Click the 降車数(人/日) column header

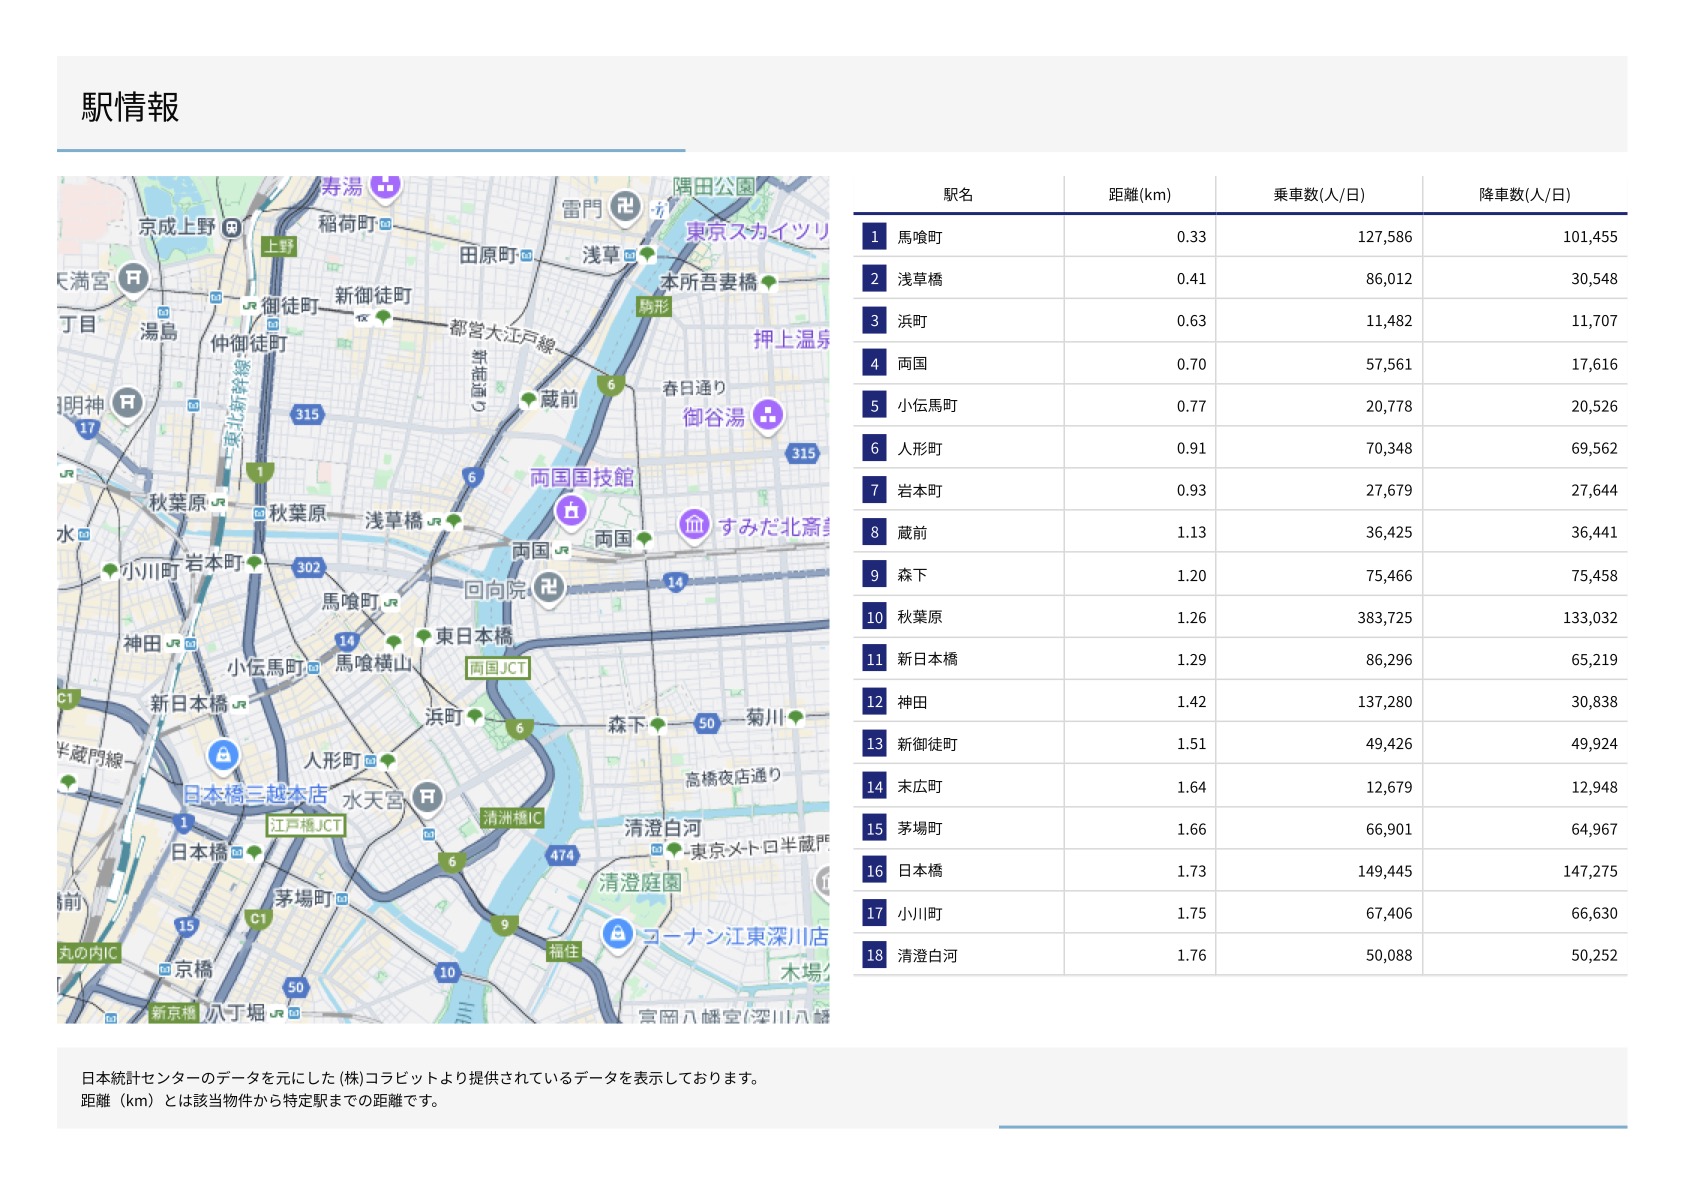(x=1524, y=195)
